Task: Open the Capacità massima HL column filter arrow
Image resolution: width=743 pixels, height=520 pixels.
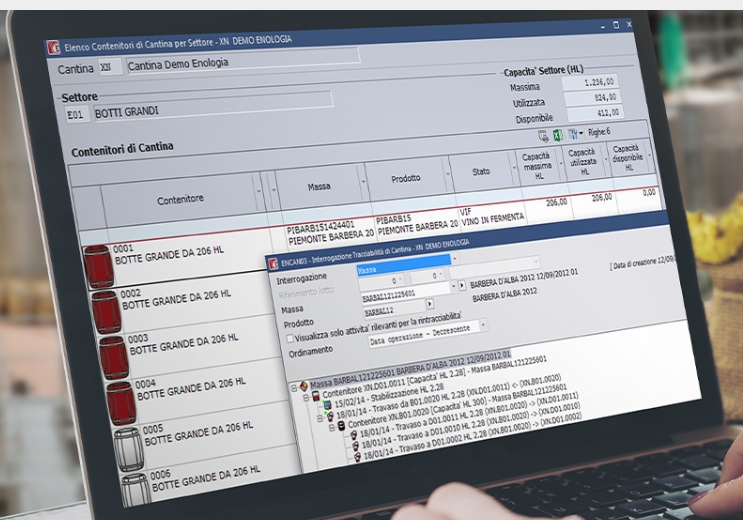Action: [561, 164]
